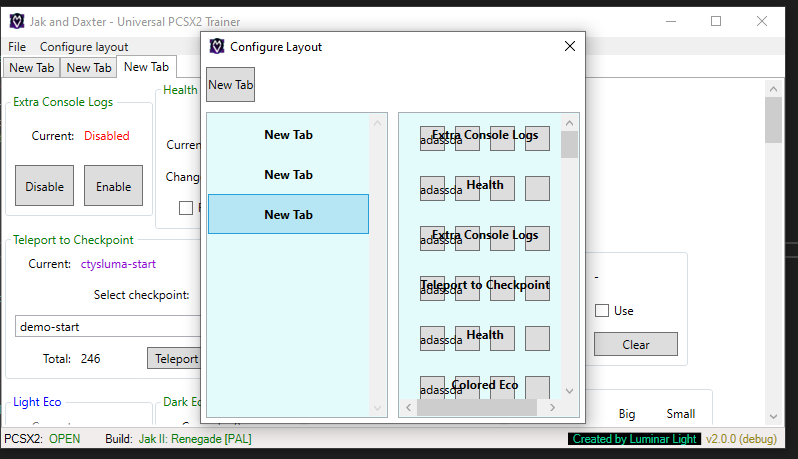Select the active New Tab tab in main window
This screenshot has height=459, width=798.
pos(147,67)
